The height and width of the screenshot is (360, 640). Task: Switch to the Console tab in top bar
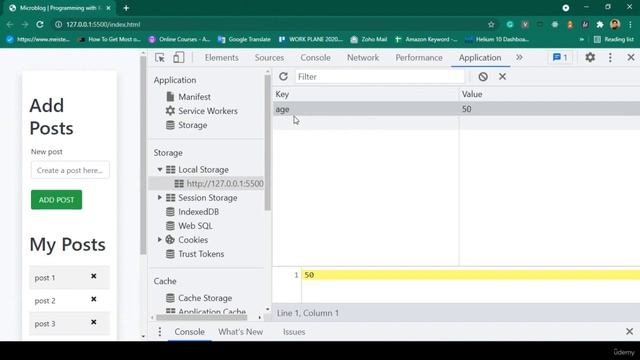pos(316,58)
